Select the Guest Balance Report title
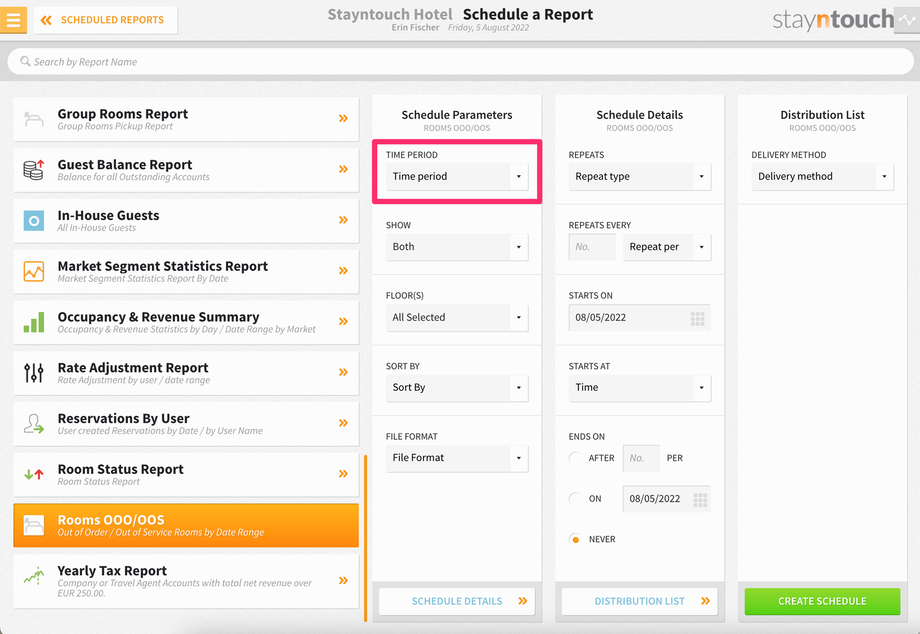The height and width of the screenshot is (634, 920). point(125,165)
